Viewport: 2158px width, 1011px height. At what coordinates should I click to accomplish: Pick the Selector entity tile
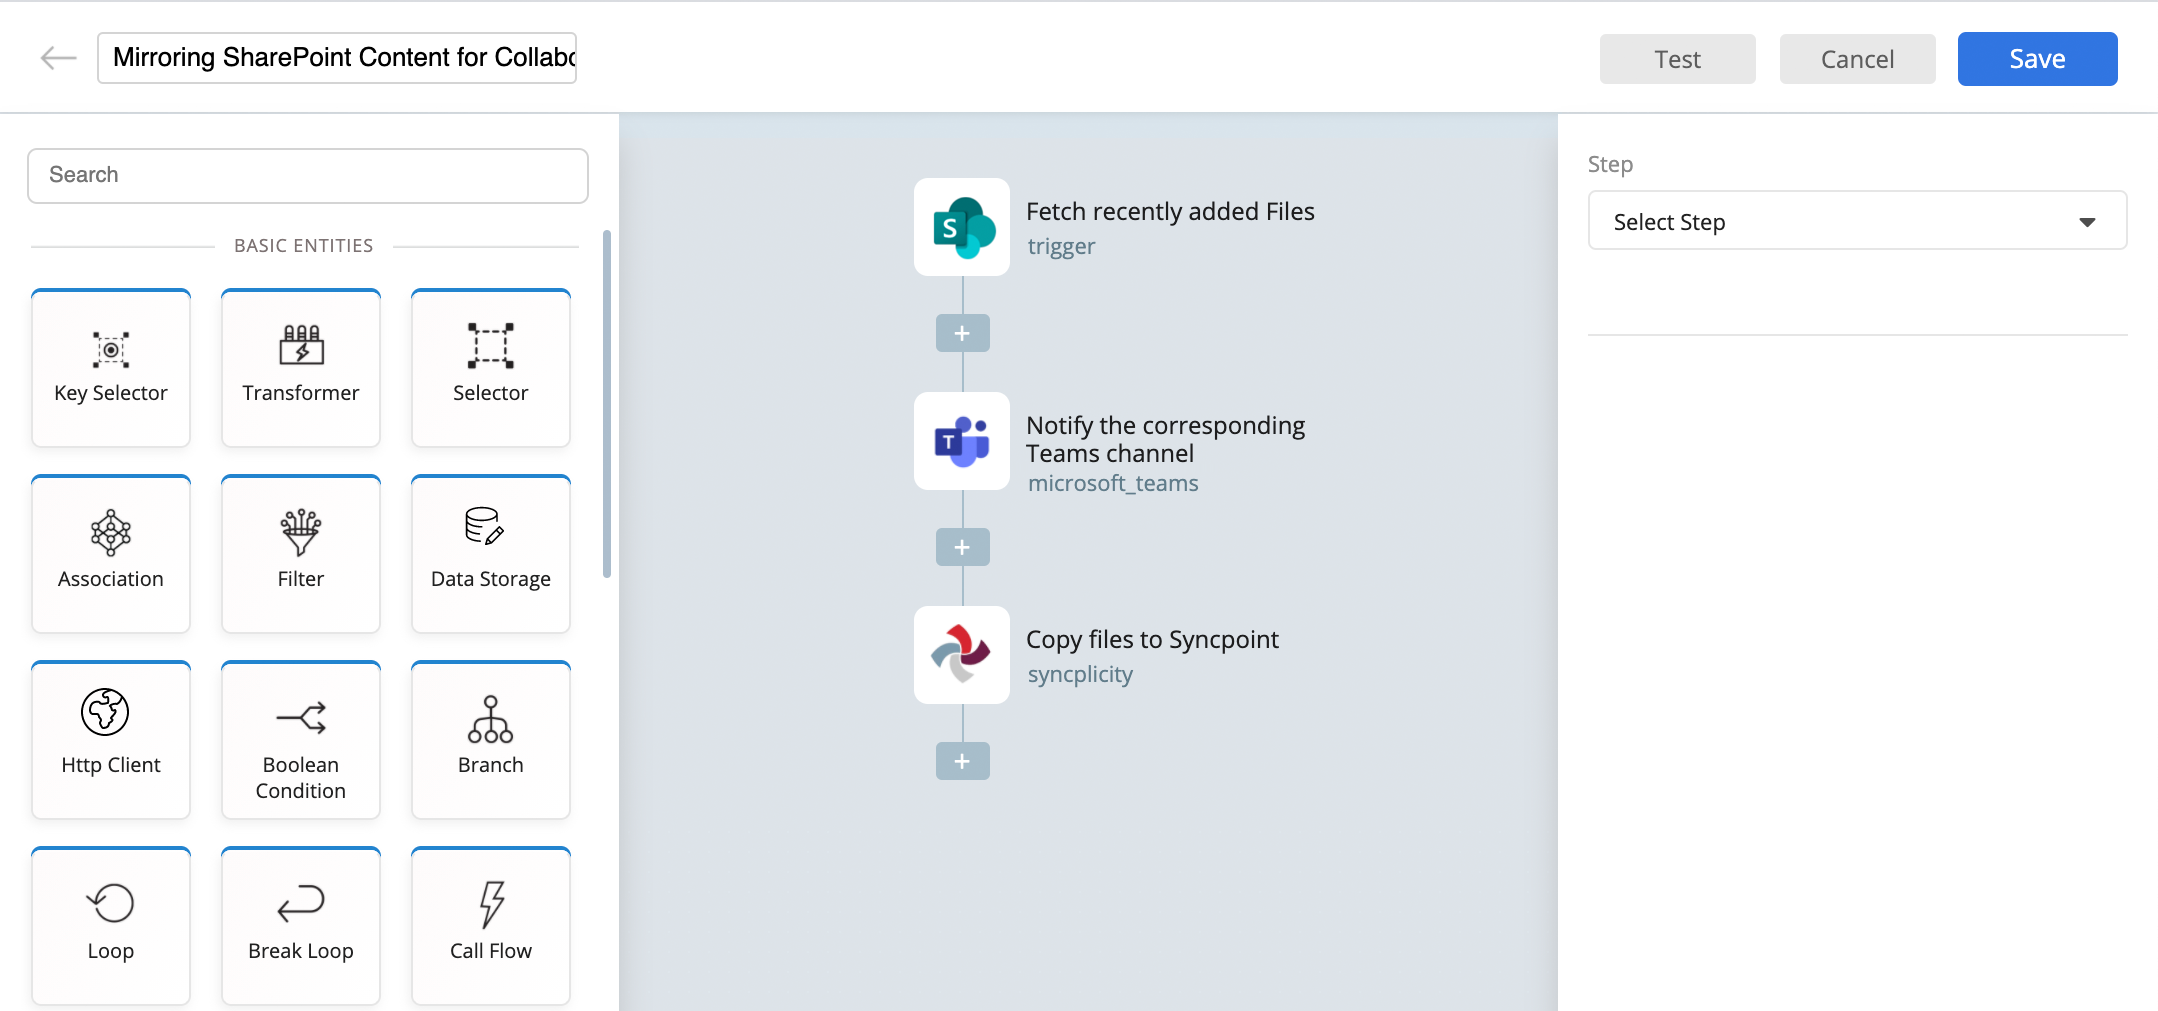coord(491,368)
